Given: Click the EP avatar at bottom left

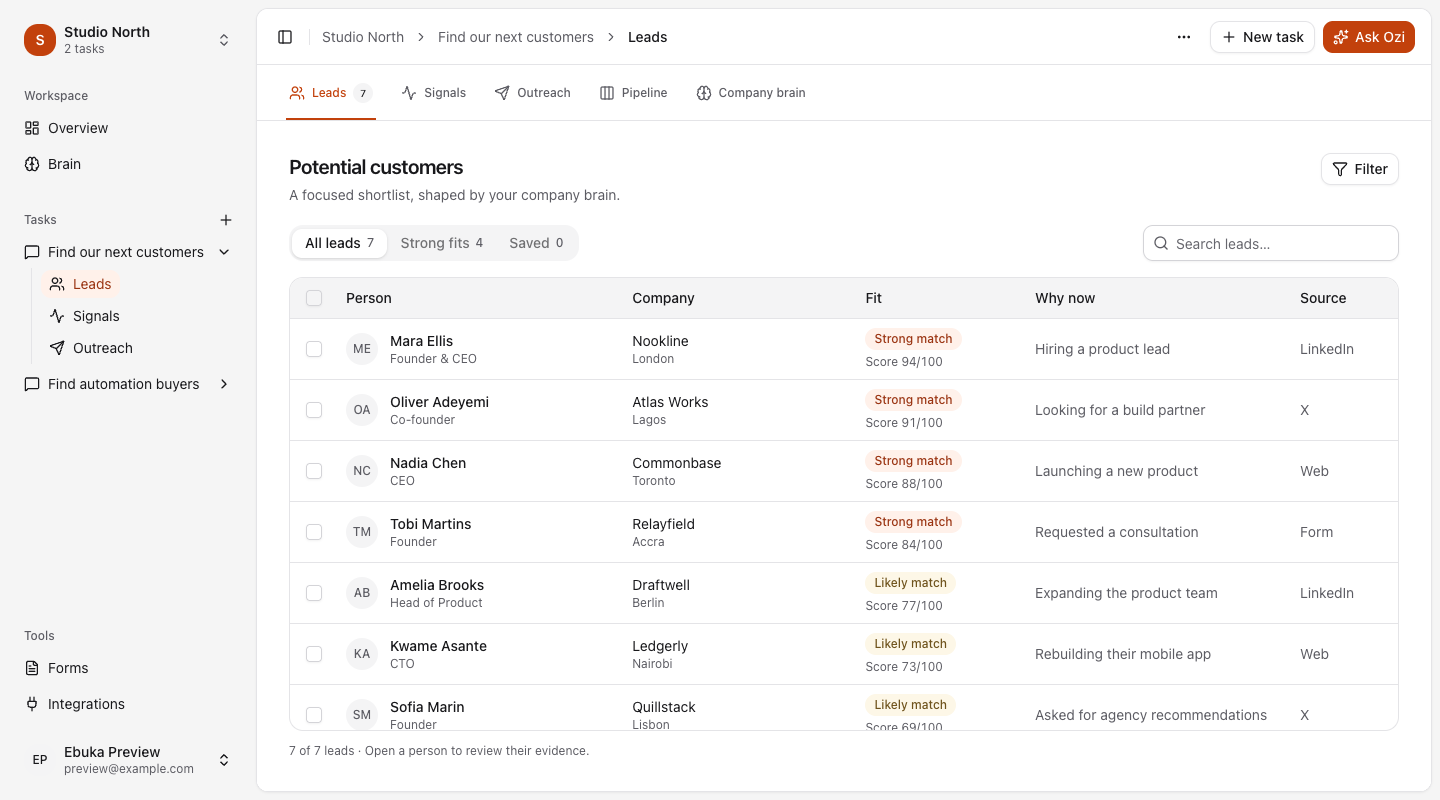Looking at the screenshot, I should [40, 760].
